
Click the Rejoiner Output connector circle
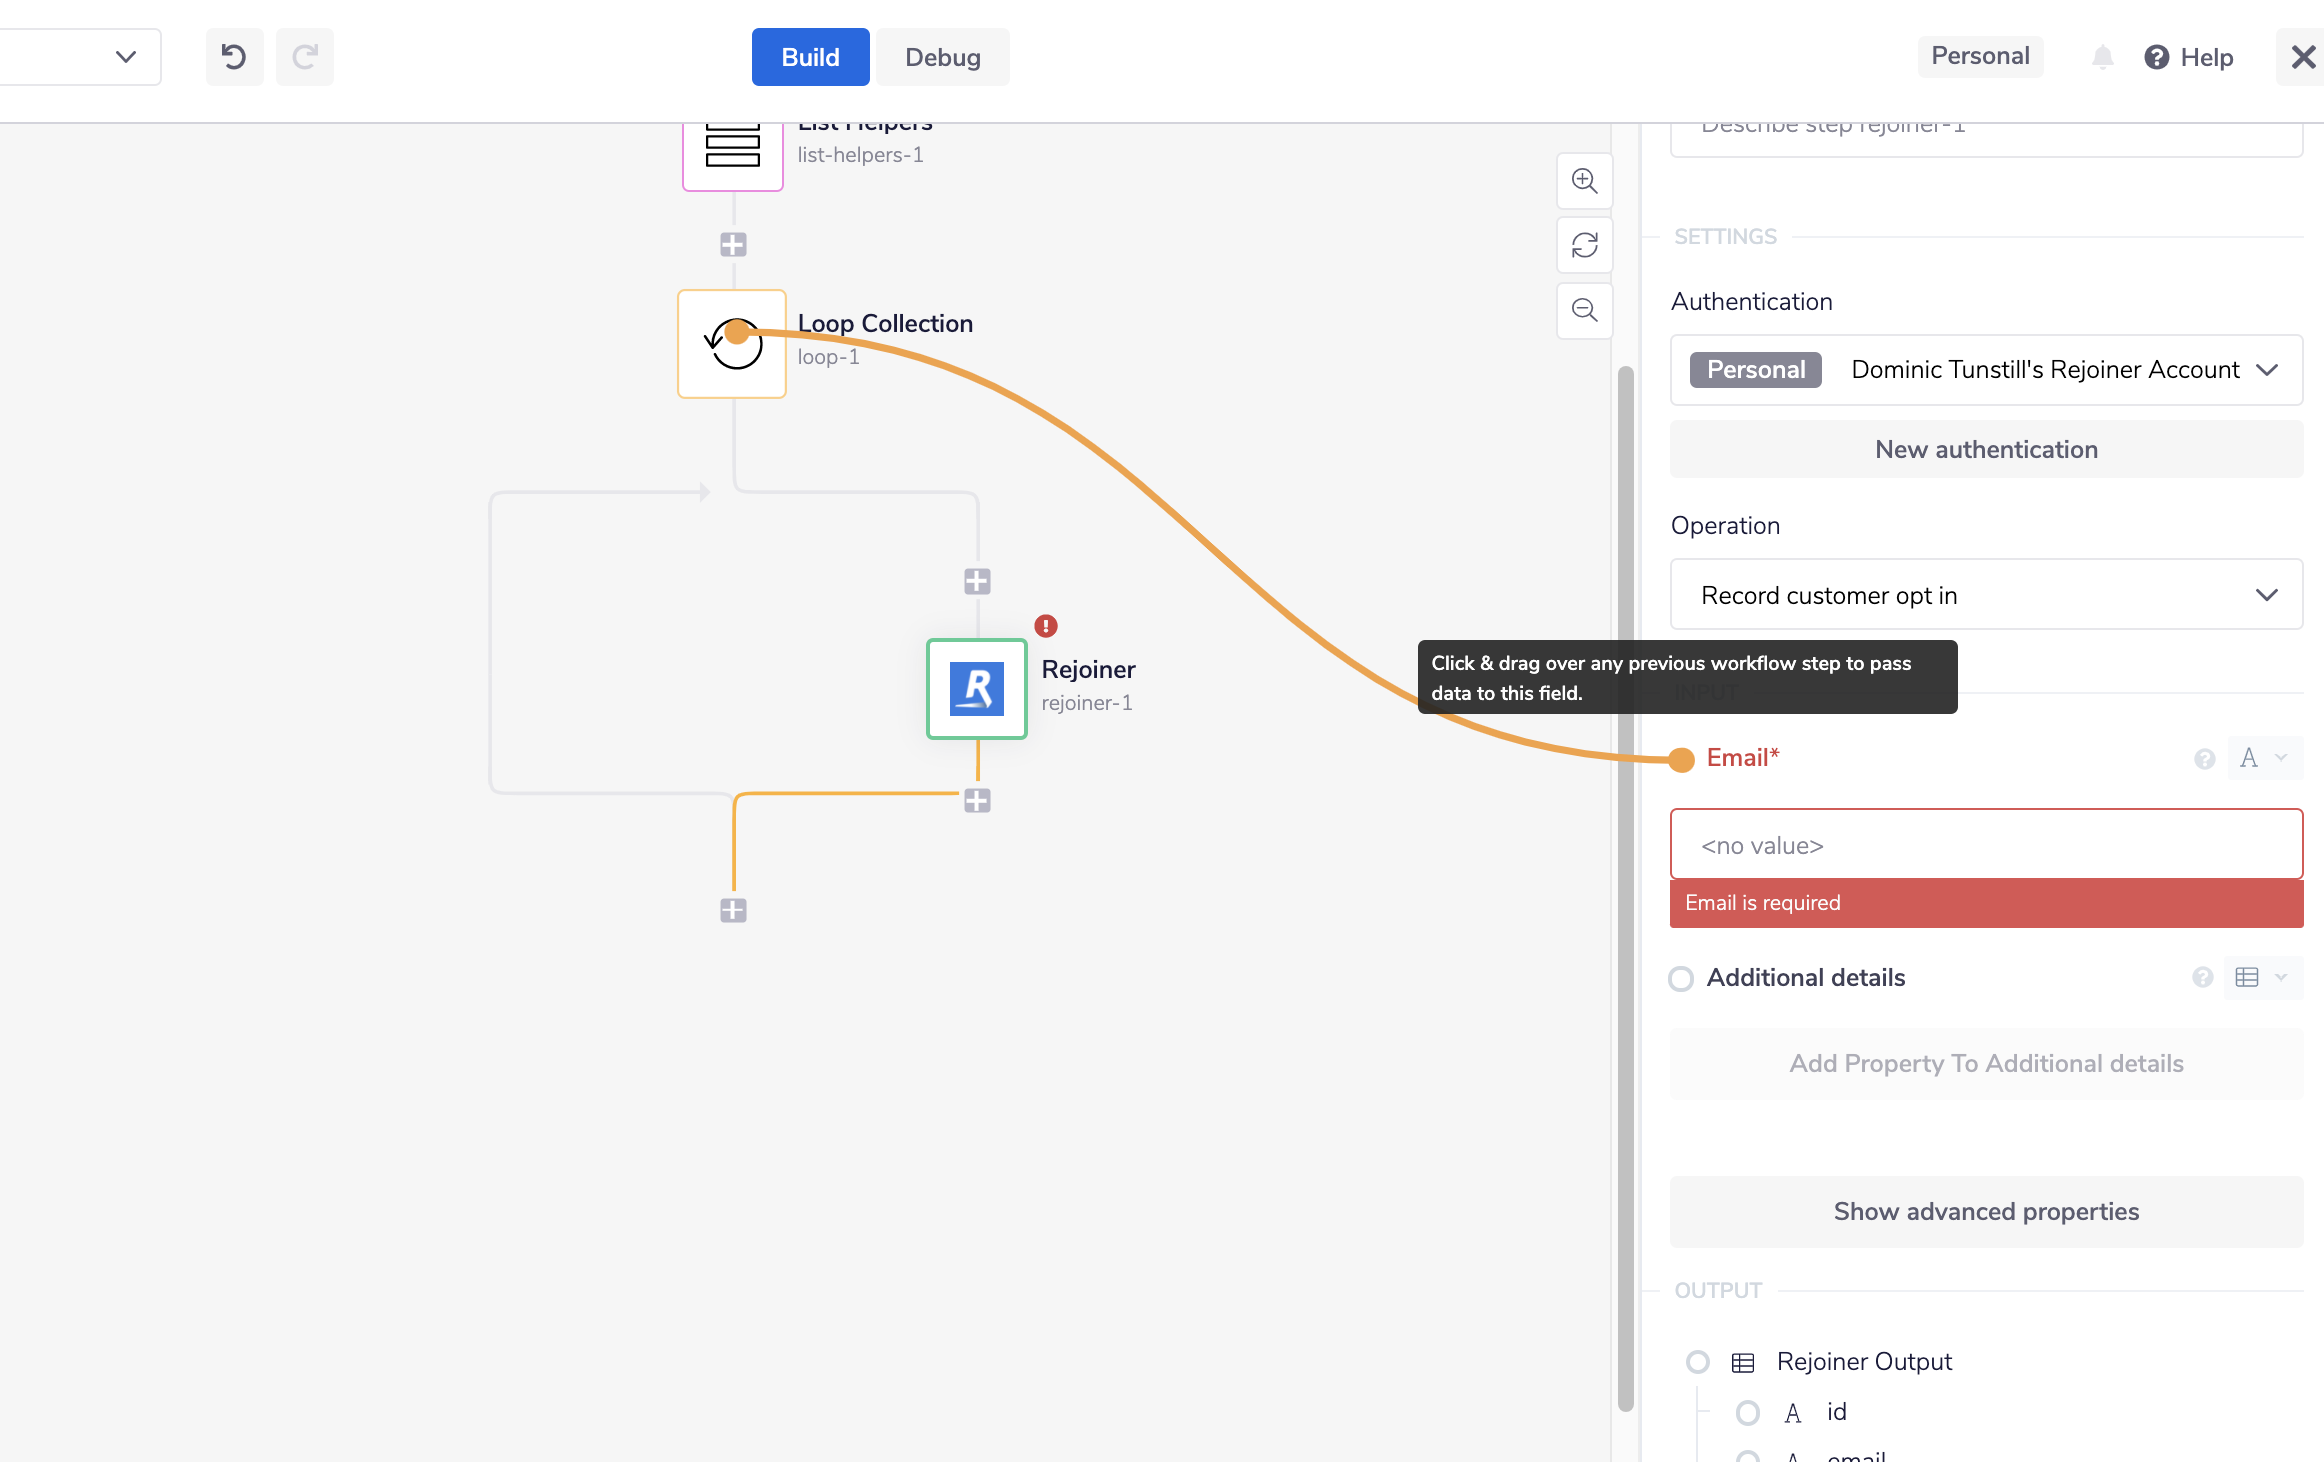pyautogui.click(x=1697, y=1361)
